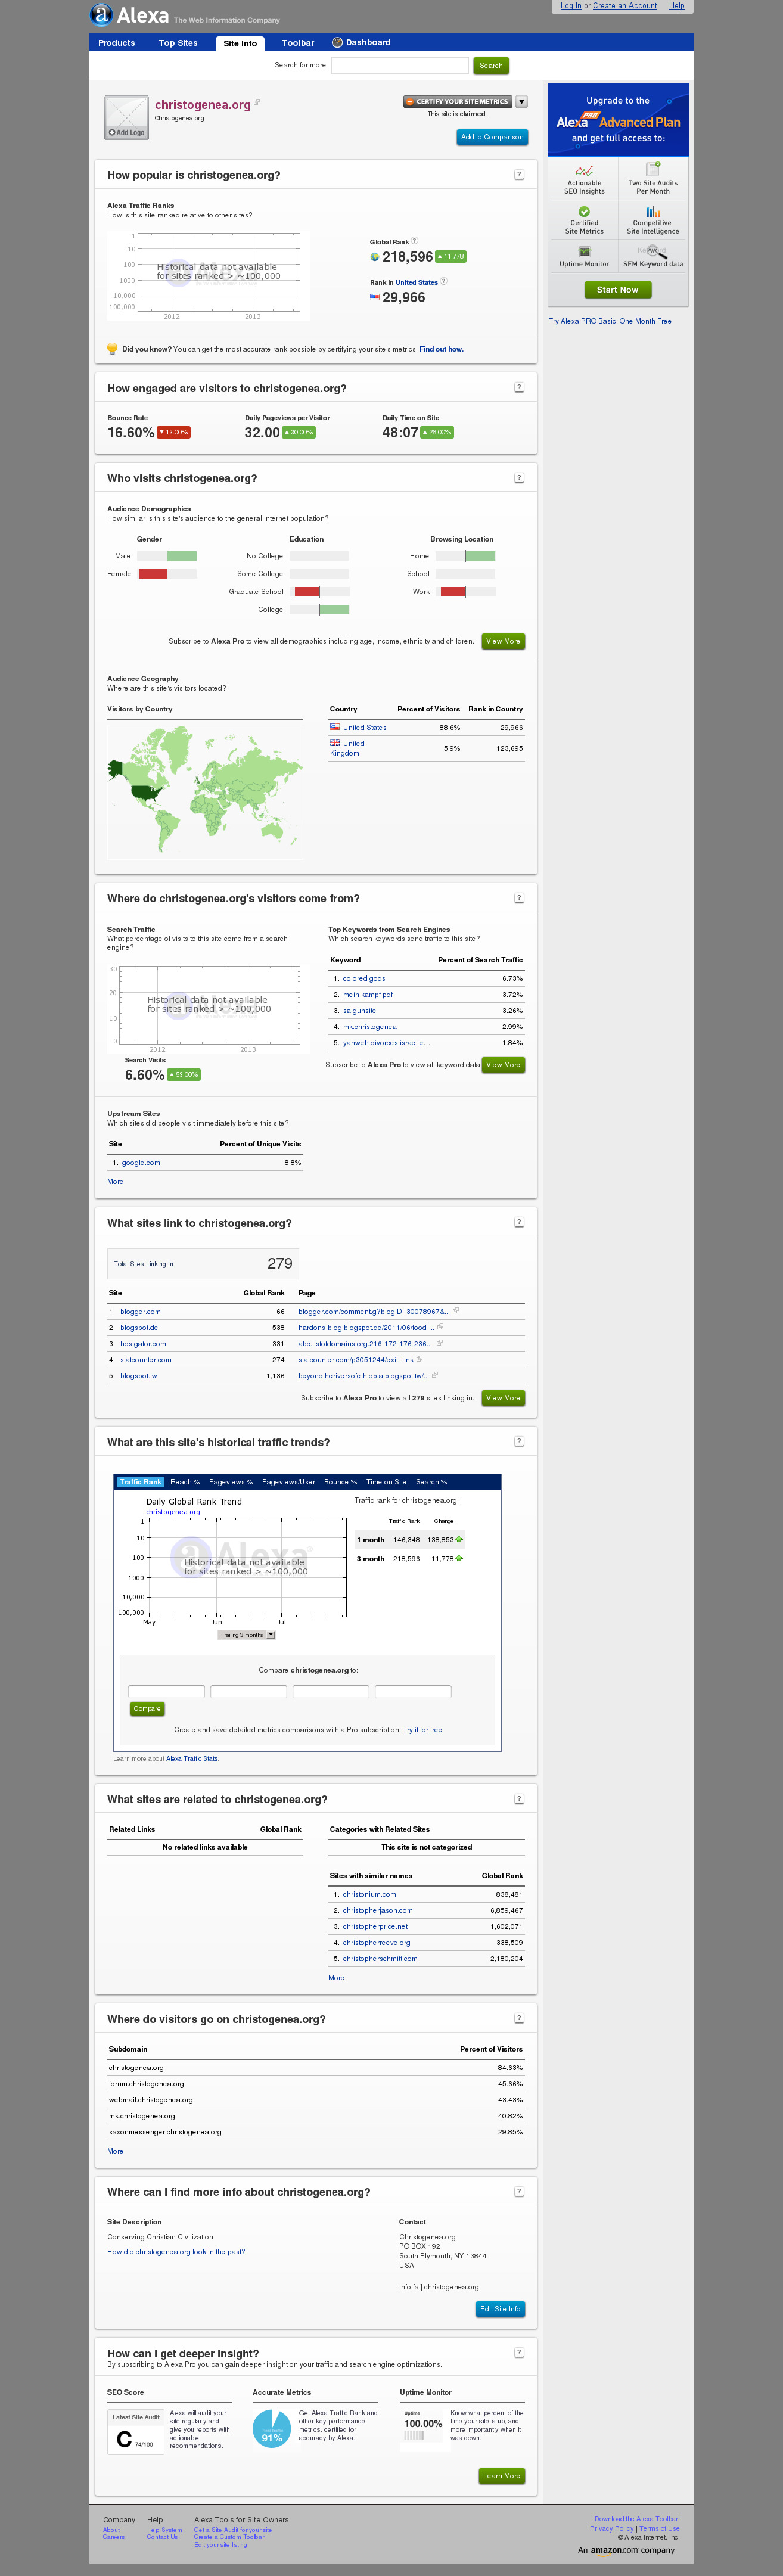
Task: Open the Toolbar tab
Action: click(298, 43)
